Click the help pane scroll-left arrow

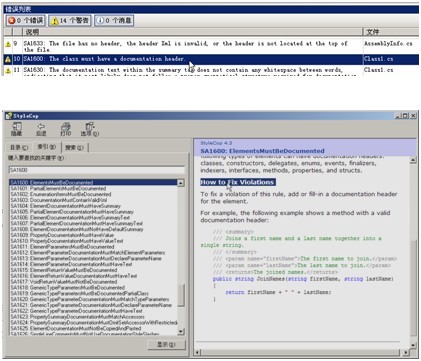click(197, 352)
